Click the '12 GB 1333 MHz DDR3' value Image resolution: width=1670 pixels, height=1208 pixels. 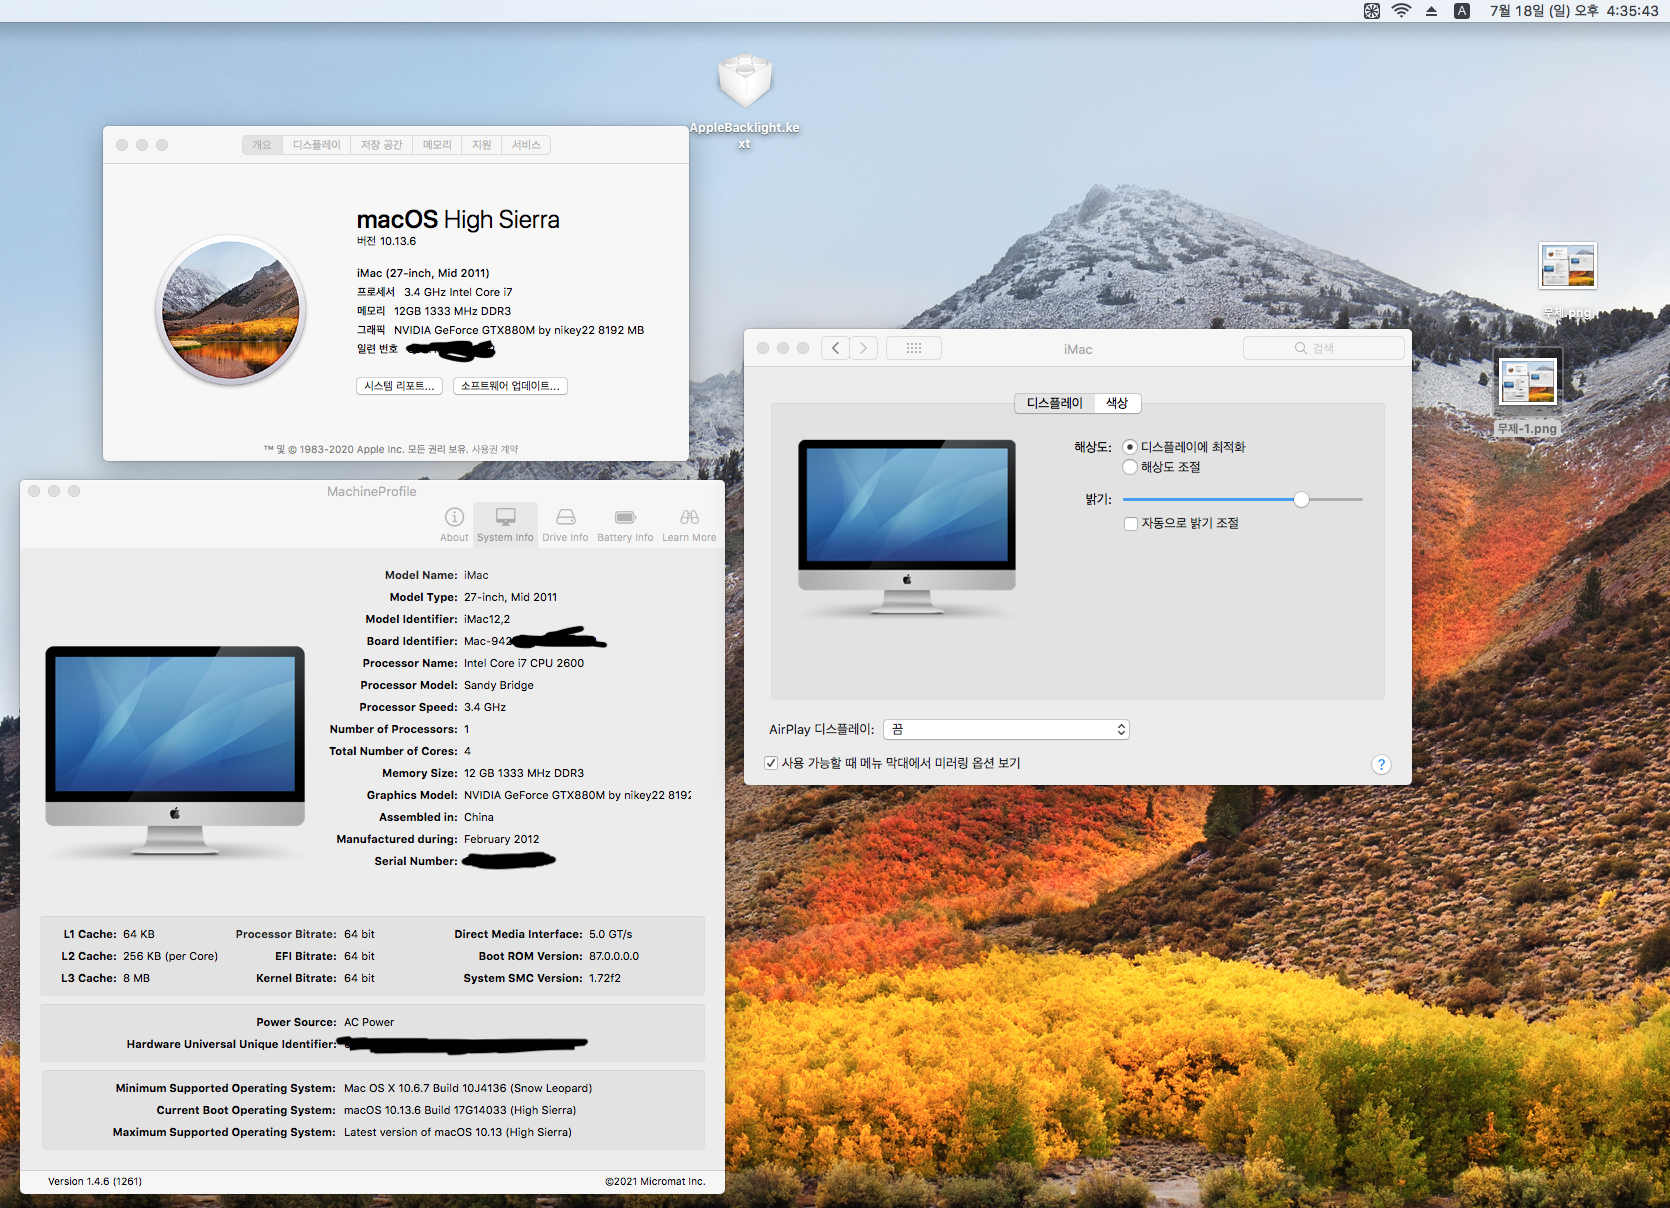tap(524, 773)
